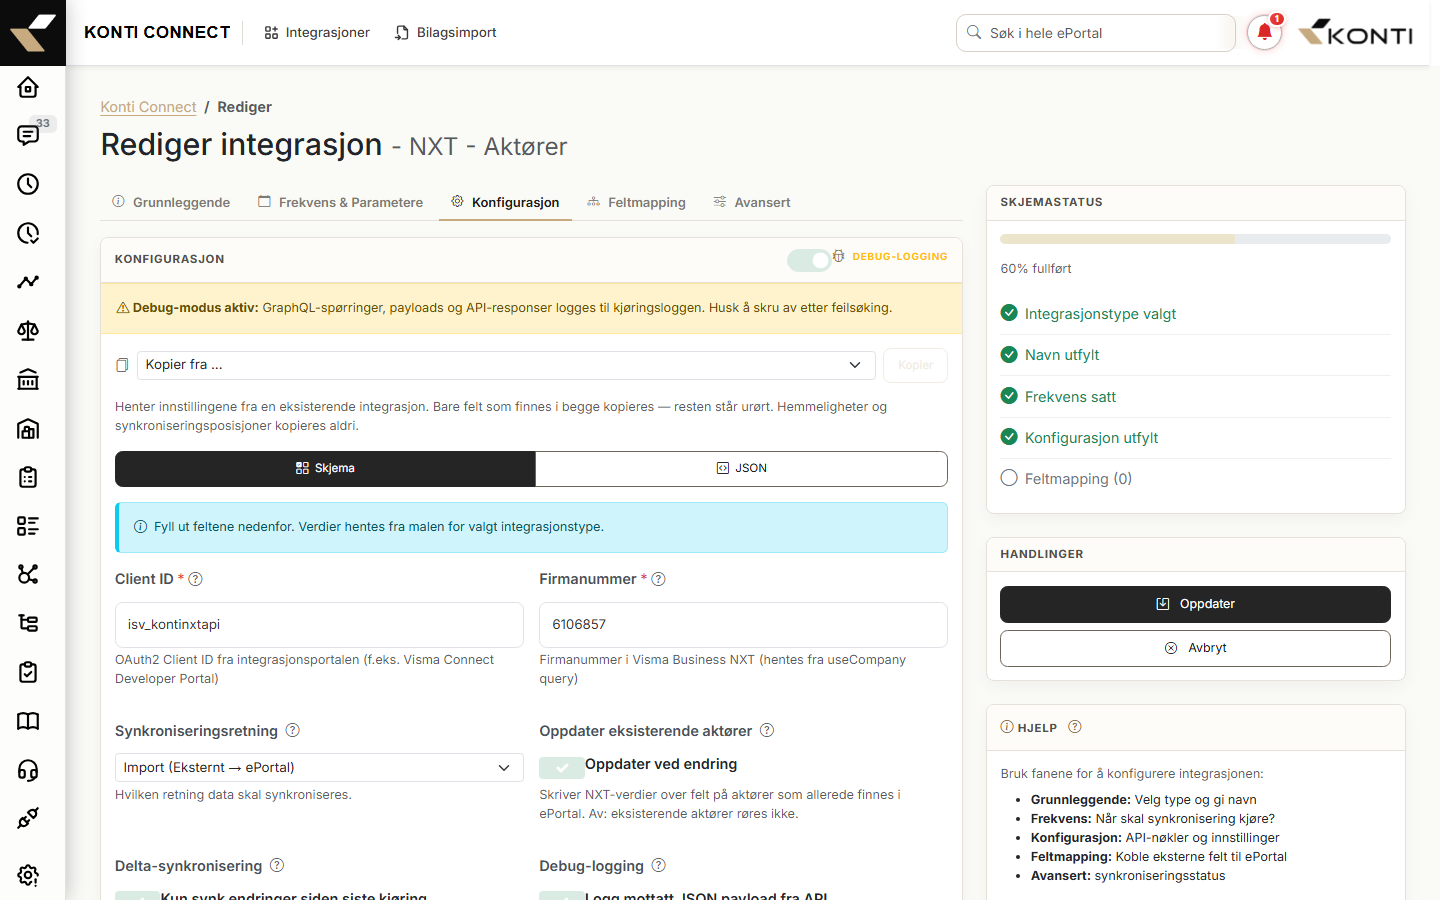This screenshot has height=900, width=1440.
Task: Open the Kopier fra dropdown
Action: coord(506,365)
